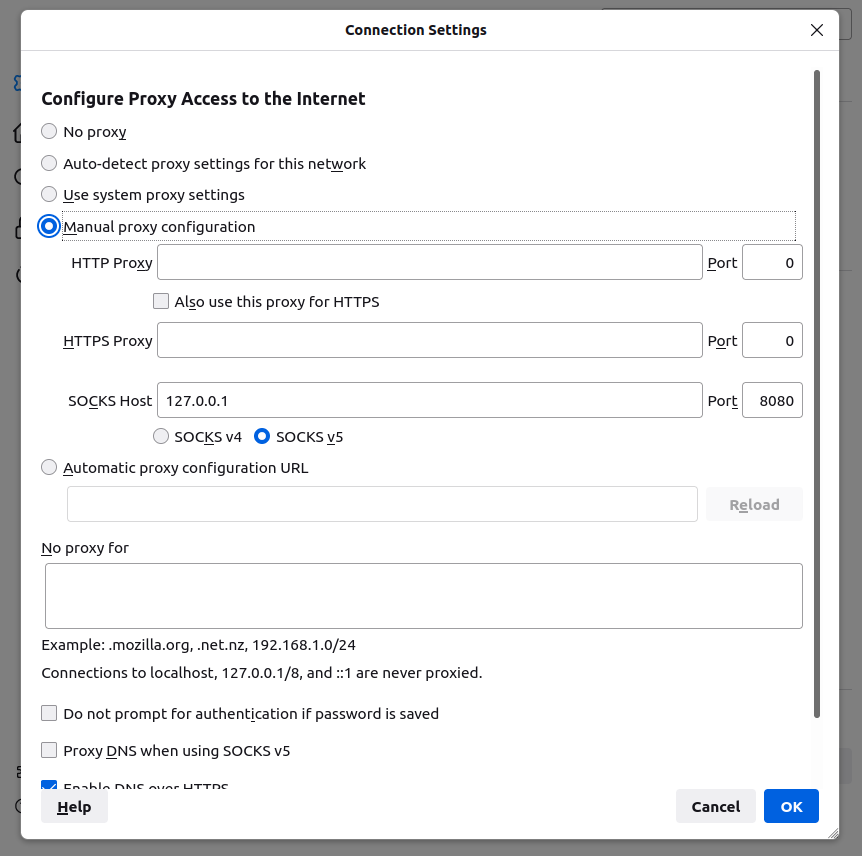Open Help for connection settings

click(74, 807)
